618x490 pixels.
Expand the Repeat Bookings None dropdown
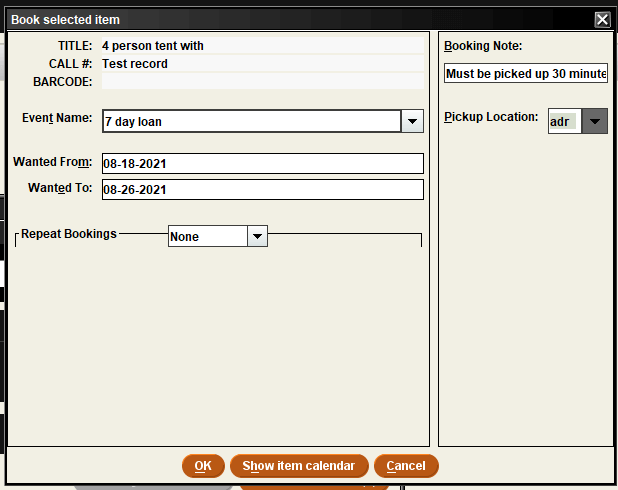257,236
